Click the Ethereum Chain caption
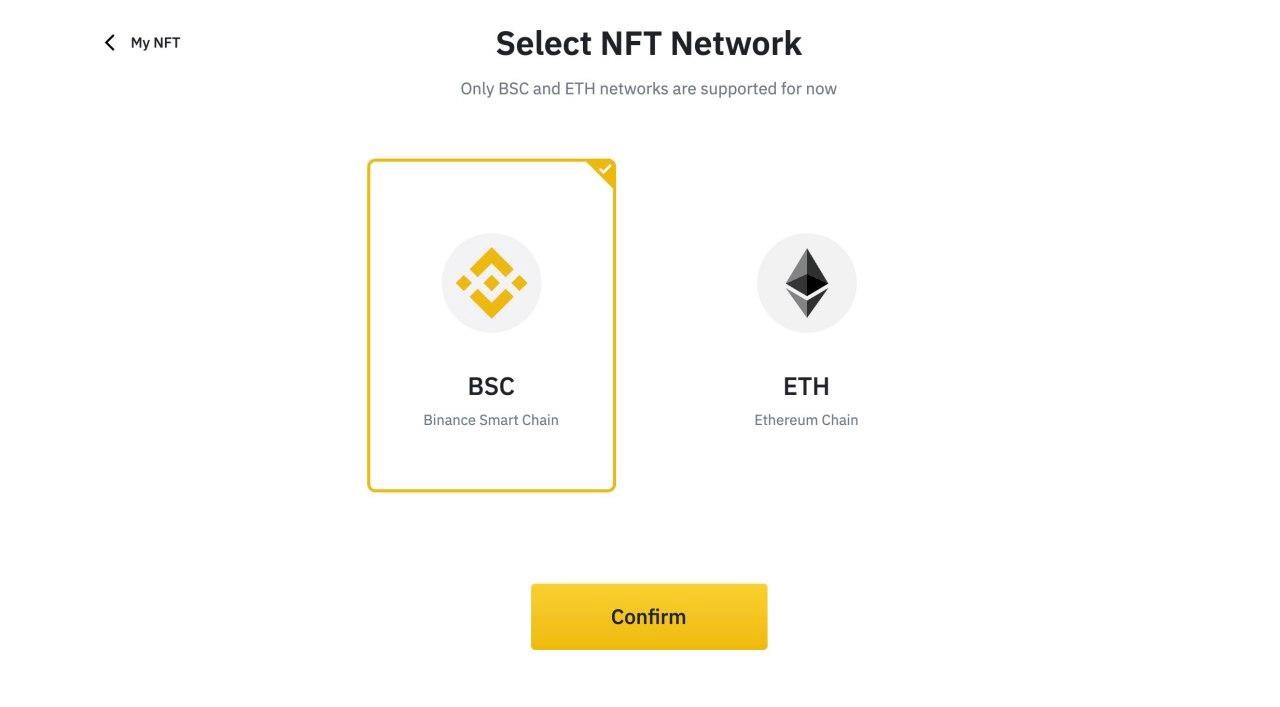The height and width of the screenshot is (707, 1280). click(806, 420)
